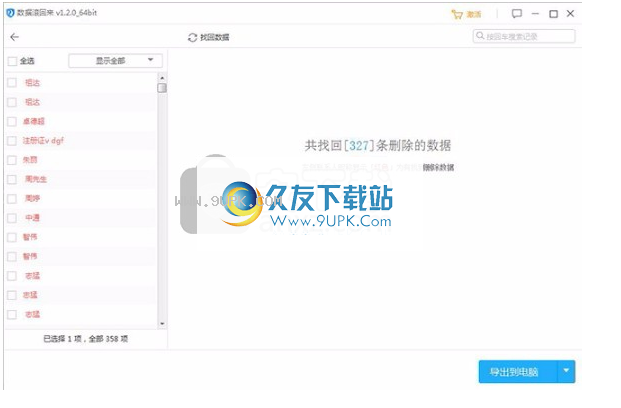Click the contact list scrollbar thumb
Image resolution: width=621 pixels, height=408 pixels.
tap(162, 88)
